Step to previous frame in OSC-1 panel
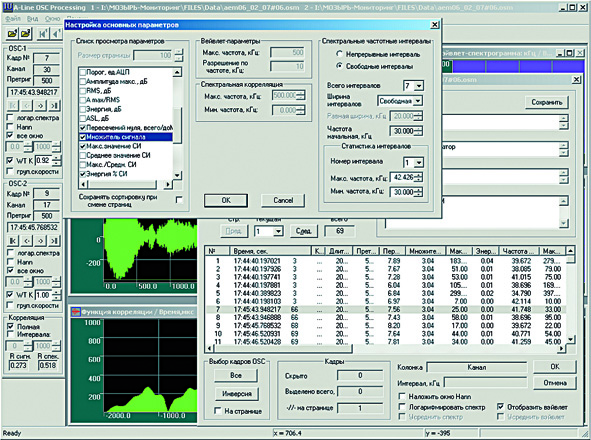The width and height of the screenshot is (591, 440). pos(27,106)
